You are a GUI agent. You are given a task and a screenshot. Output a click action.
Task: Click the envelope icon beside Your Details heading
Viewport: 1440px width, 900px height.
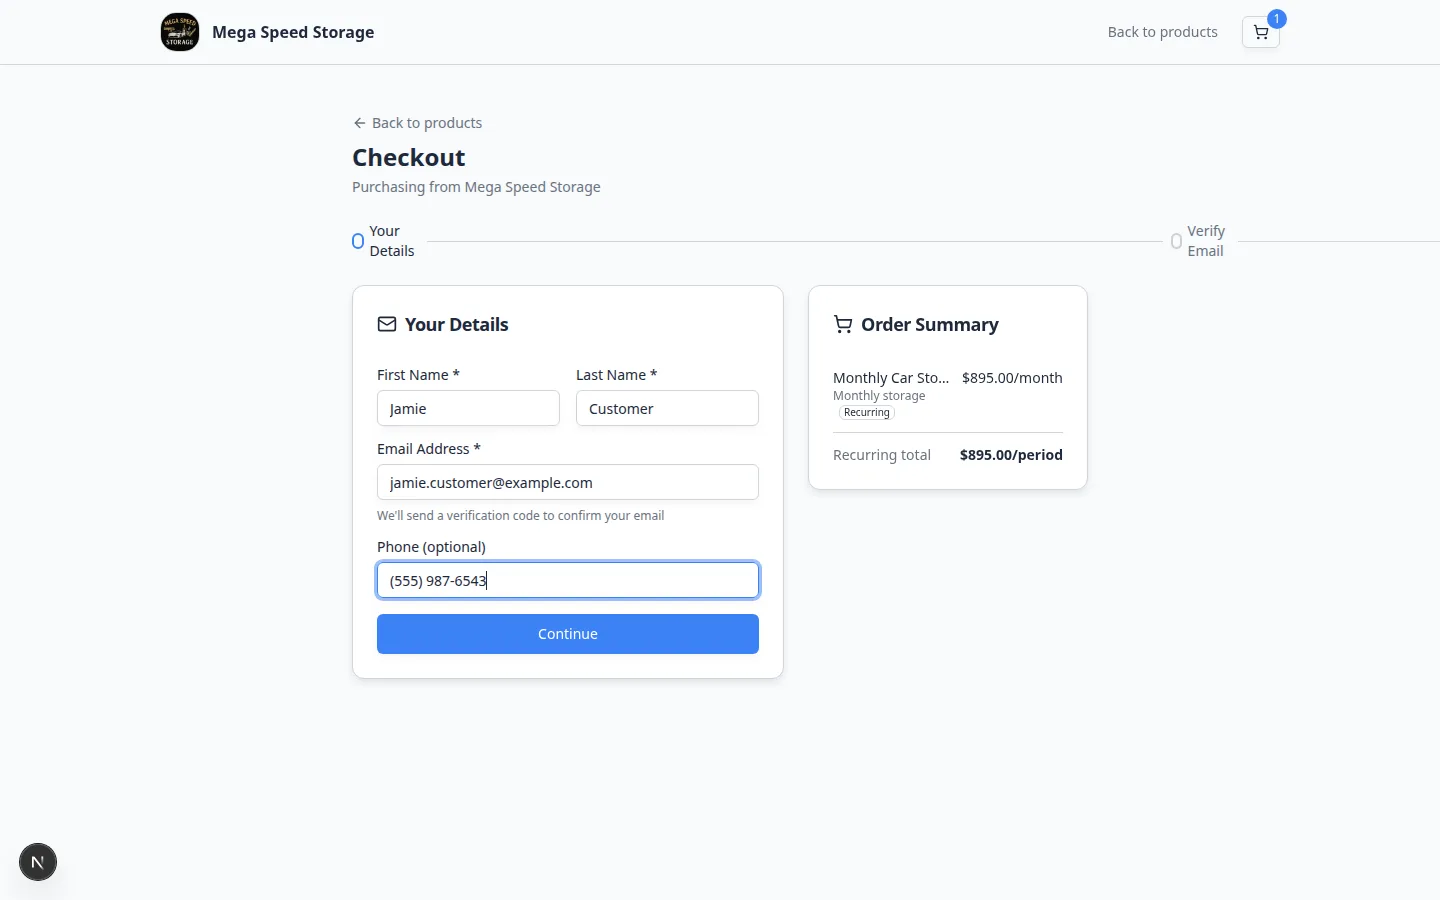pos(387,324)
